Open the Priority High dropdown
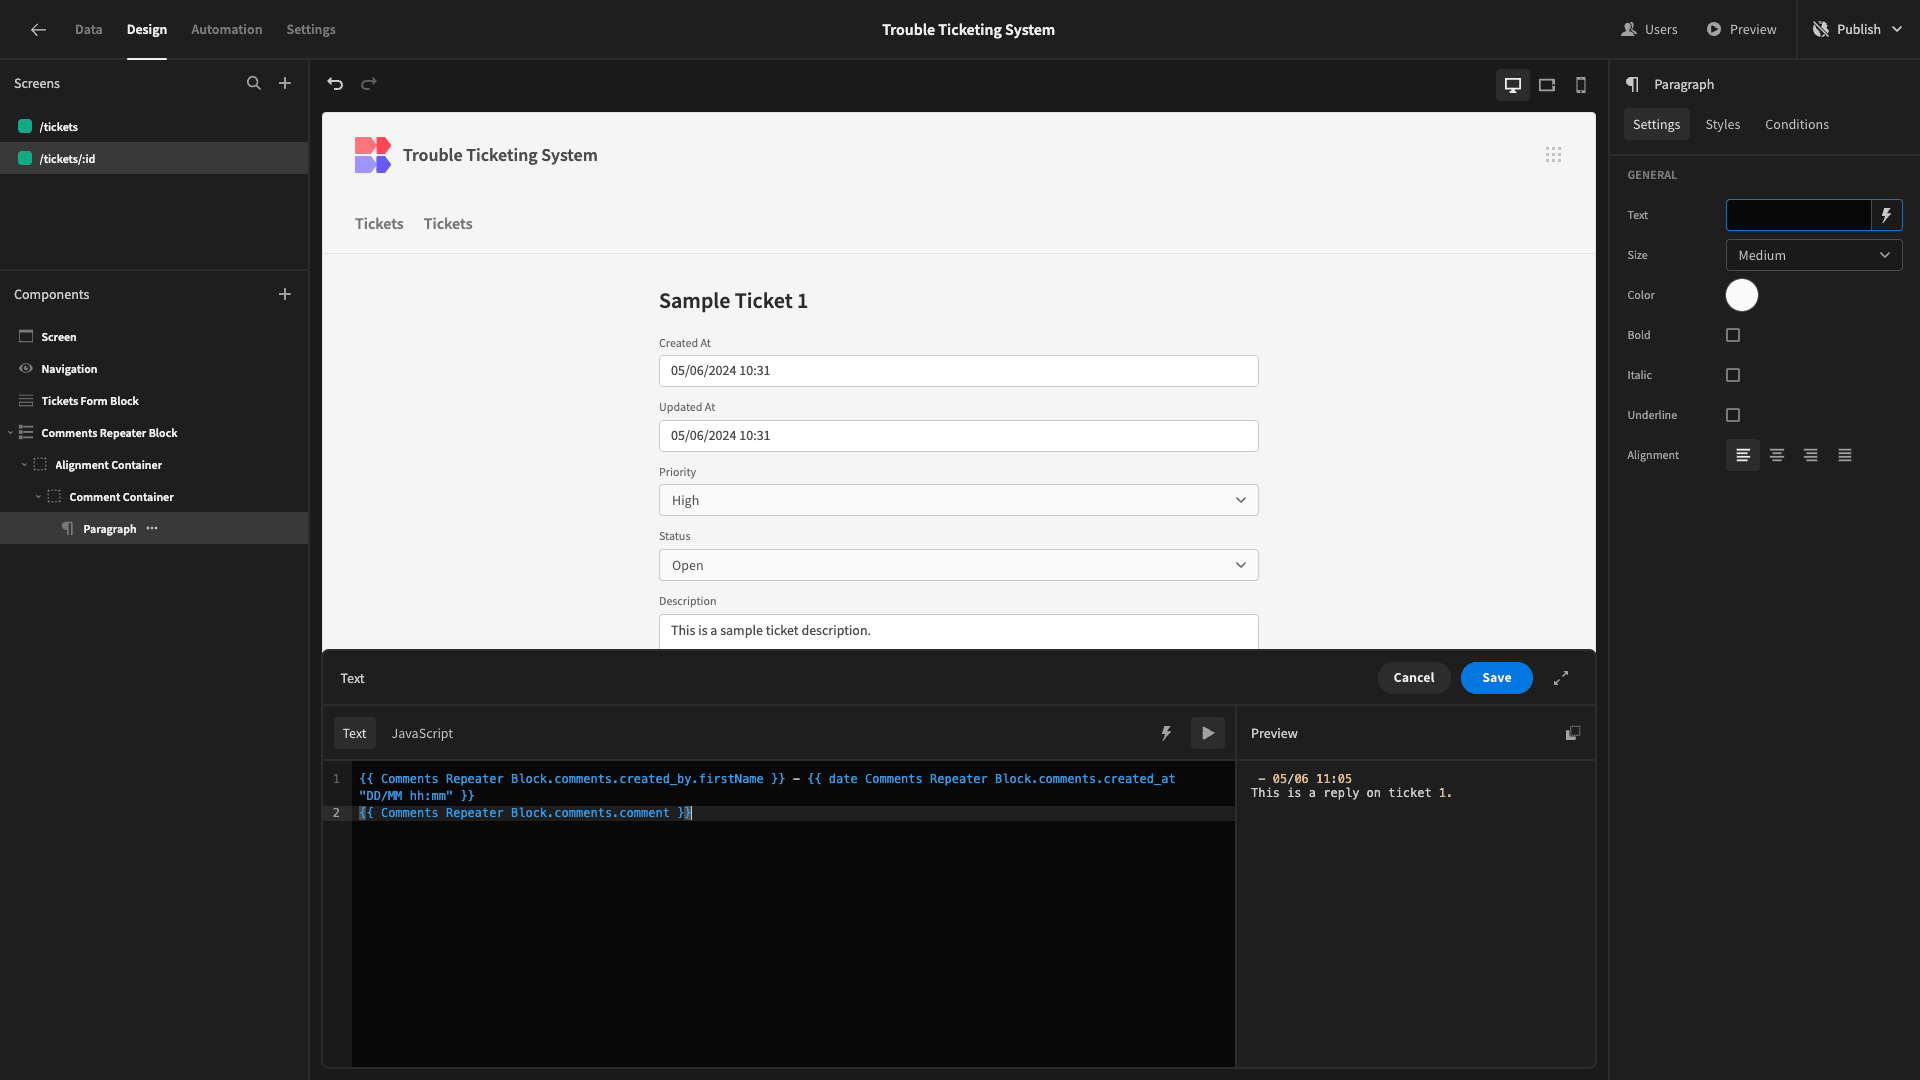1920x1080 pixels. [958, 500]
